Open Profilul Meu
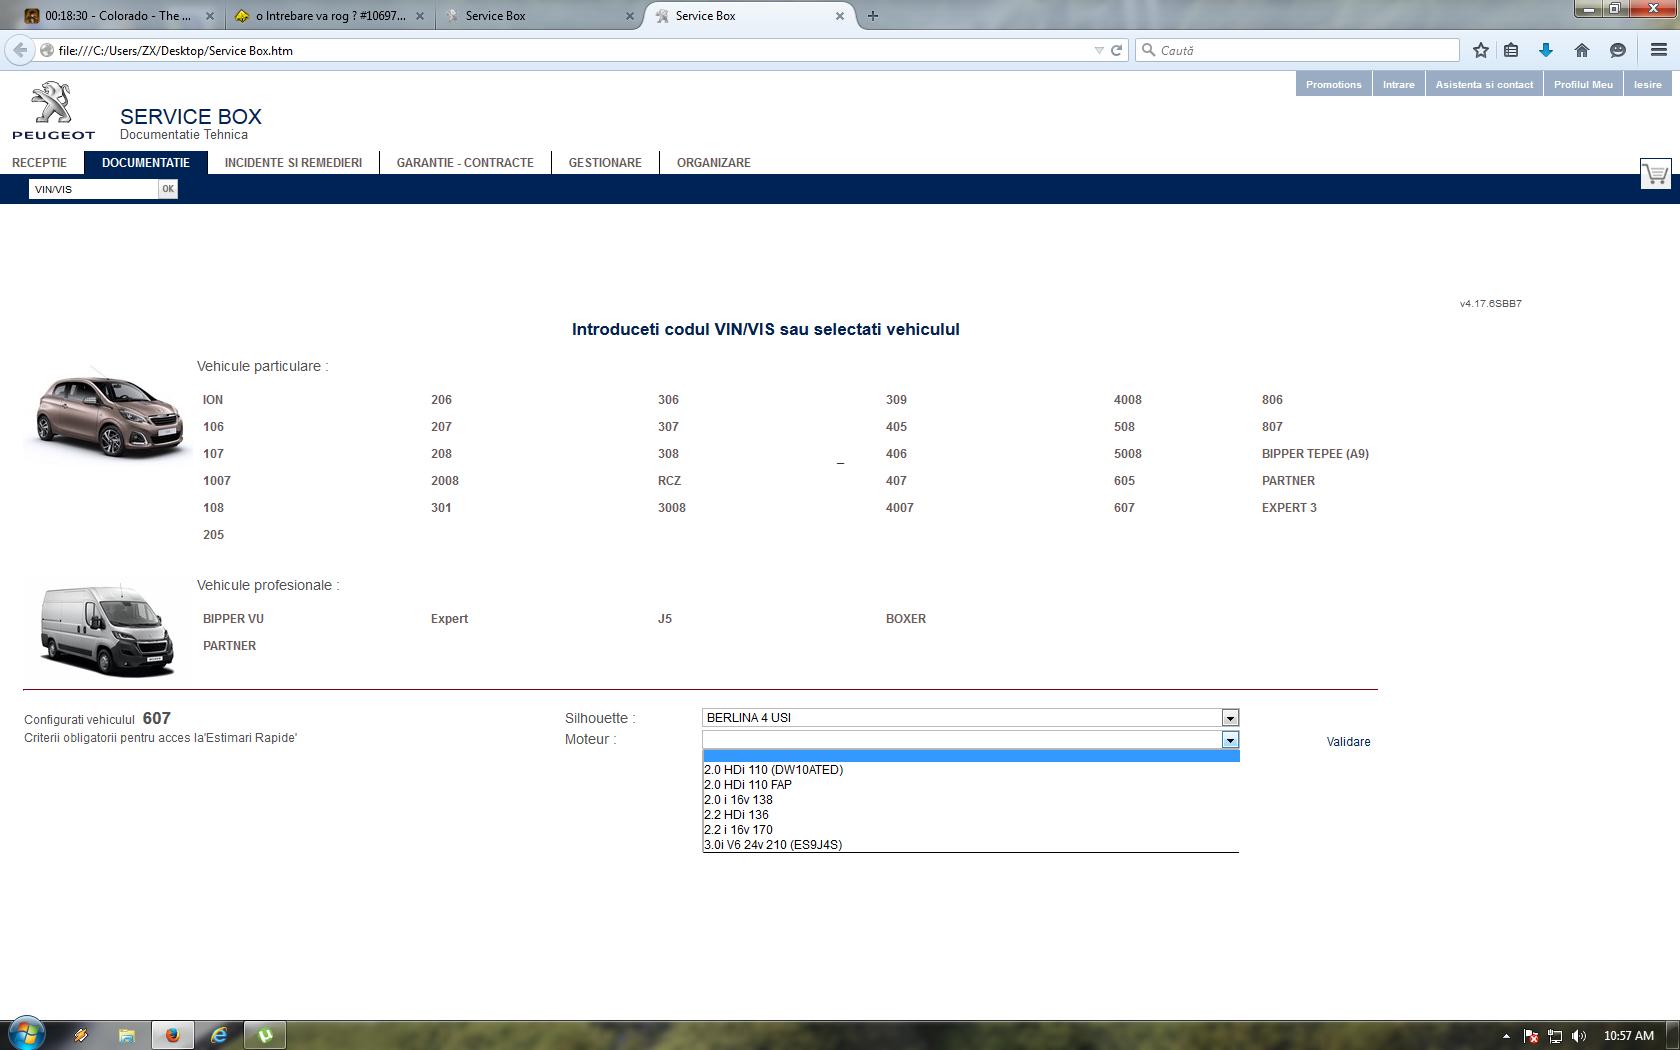The width and height of the screenshot is (1680, 1050). (x=1583, y=84)
